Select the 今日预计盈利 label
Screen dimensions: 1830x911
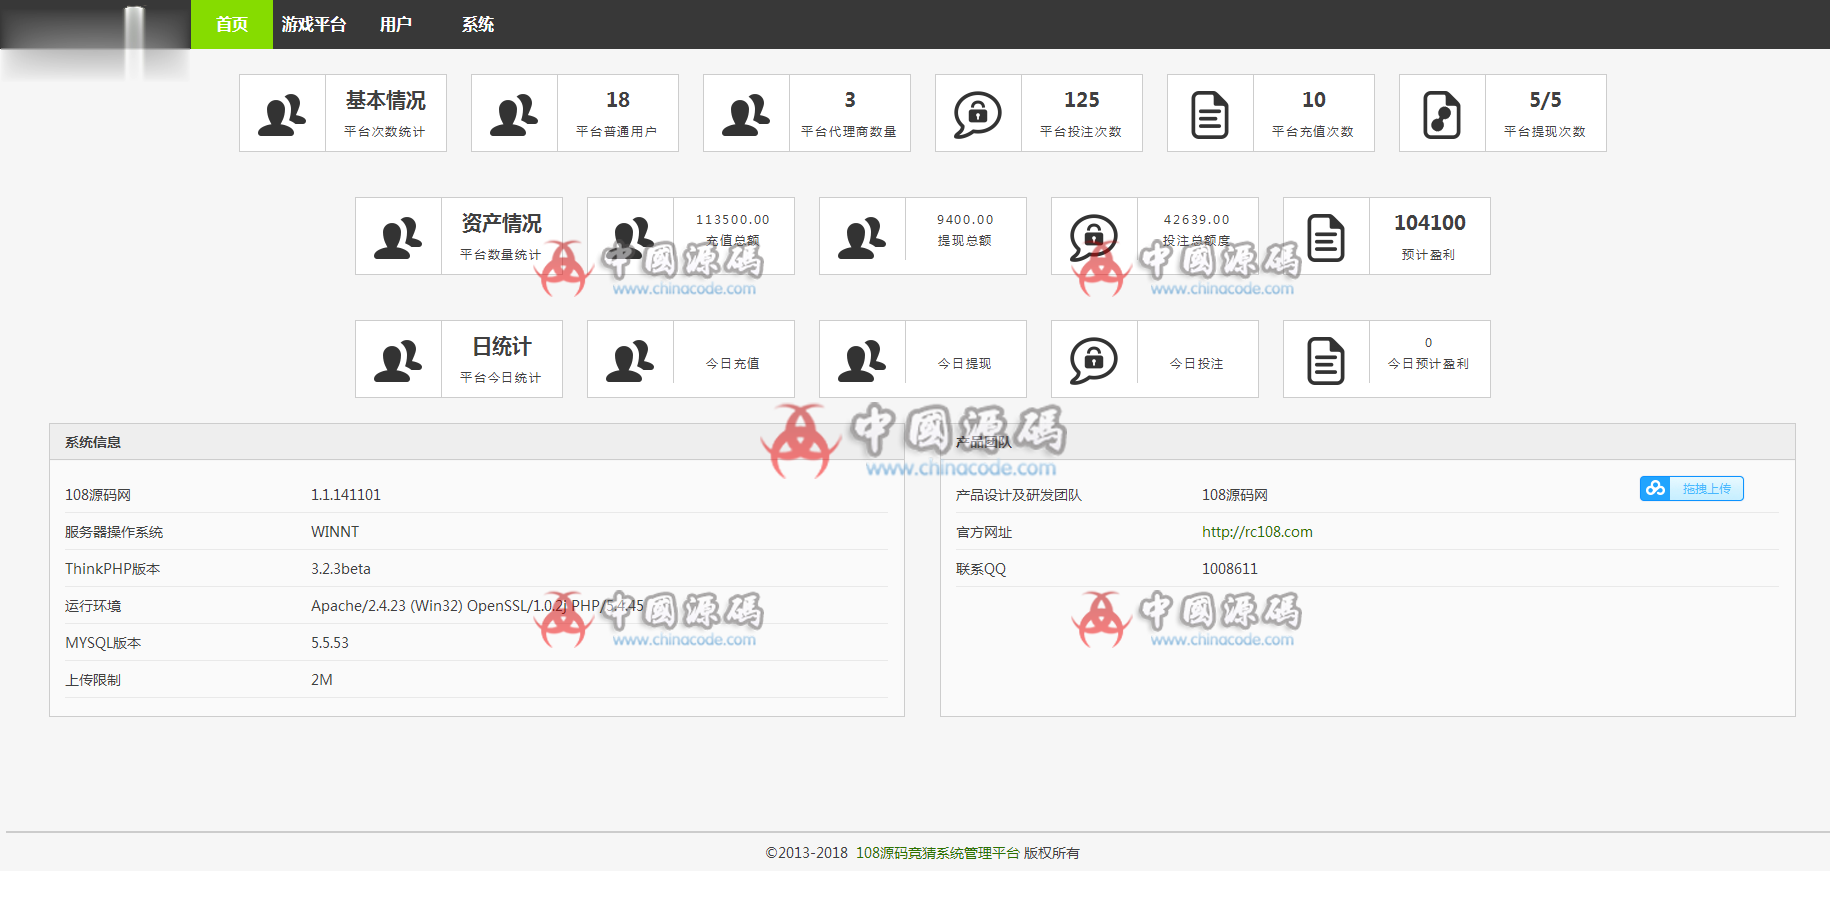coord(1428,364)
